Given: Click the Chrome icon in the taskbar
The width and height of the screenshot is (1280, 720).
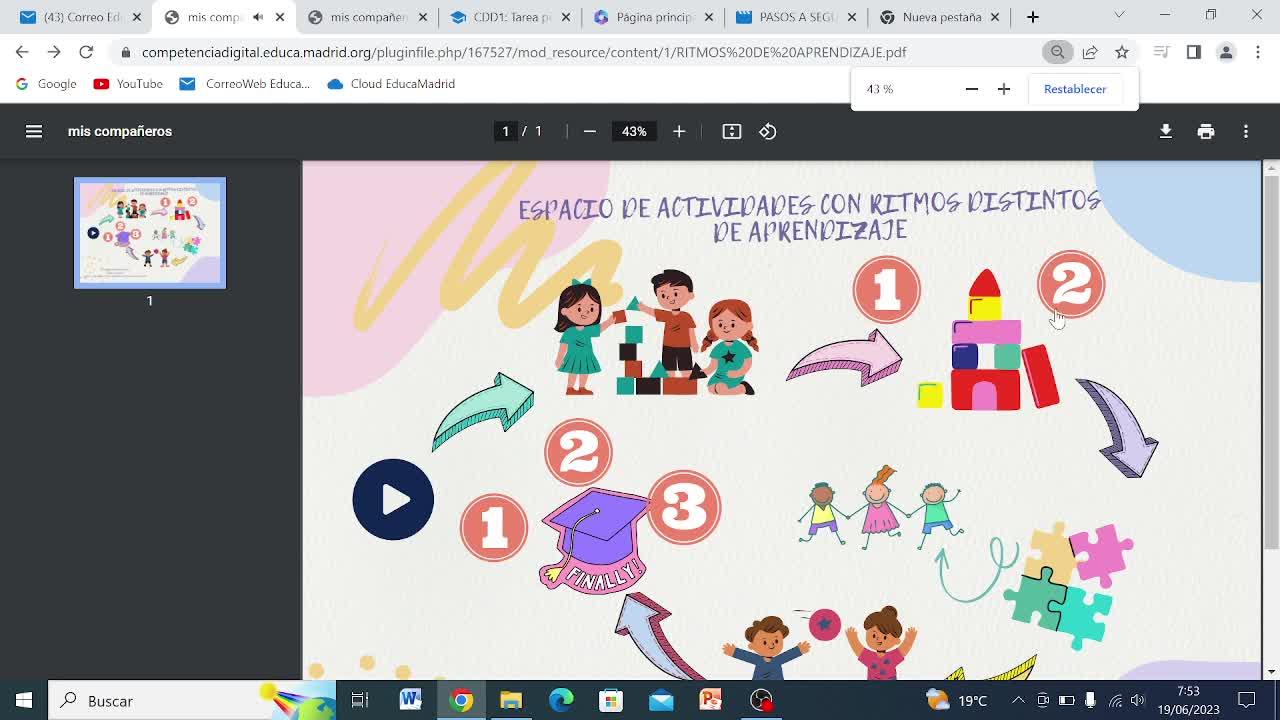Looking at the screenshot, I should (x=461, y=700).
